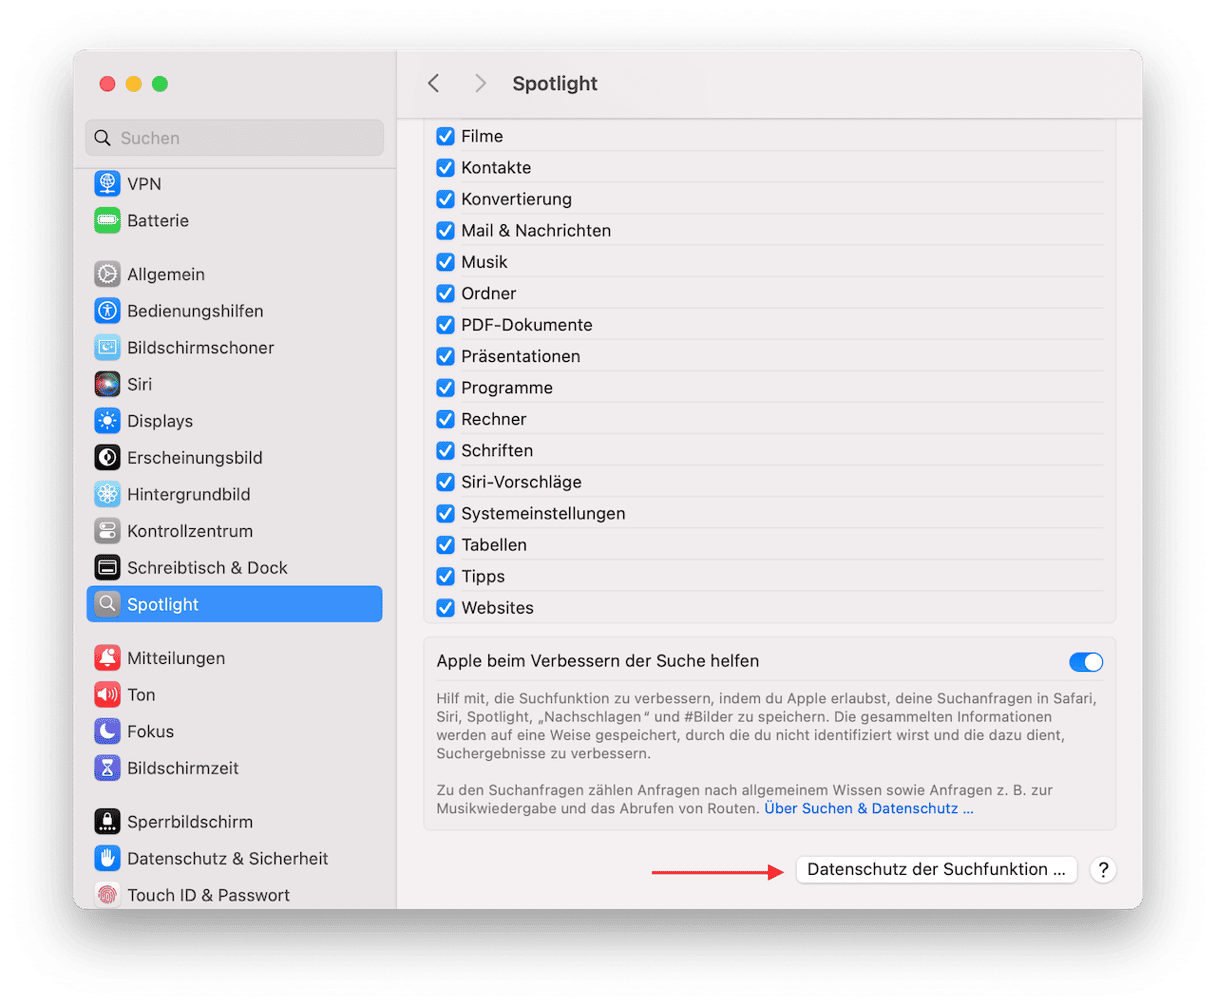Click the question mark help button
The height and width of the screenshot is (1006, 1216).
1102,870
